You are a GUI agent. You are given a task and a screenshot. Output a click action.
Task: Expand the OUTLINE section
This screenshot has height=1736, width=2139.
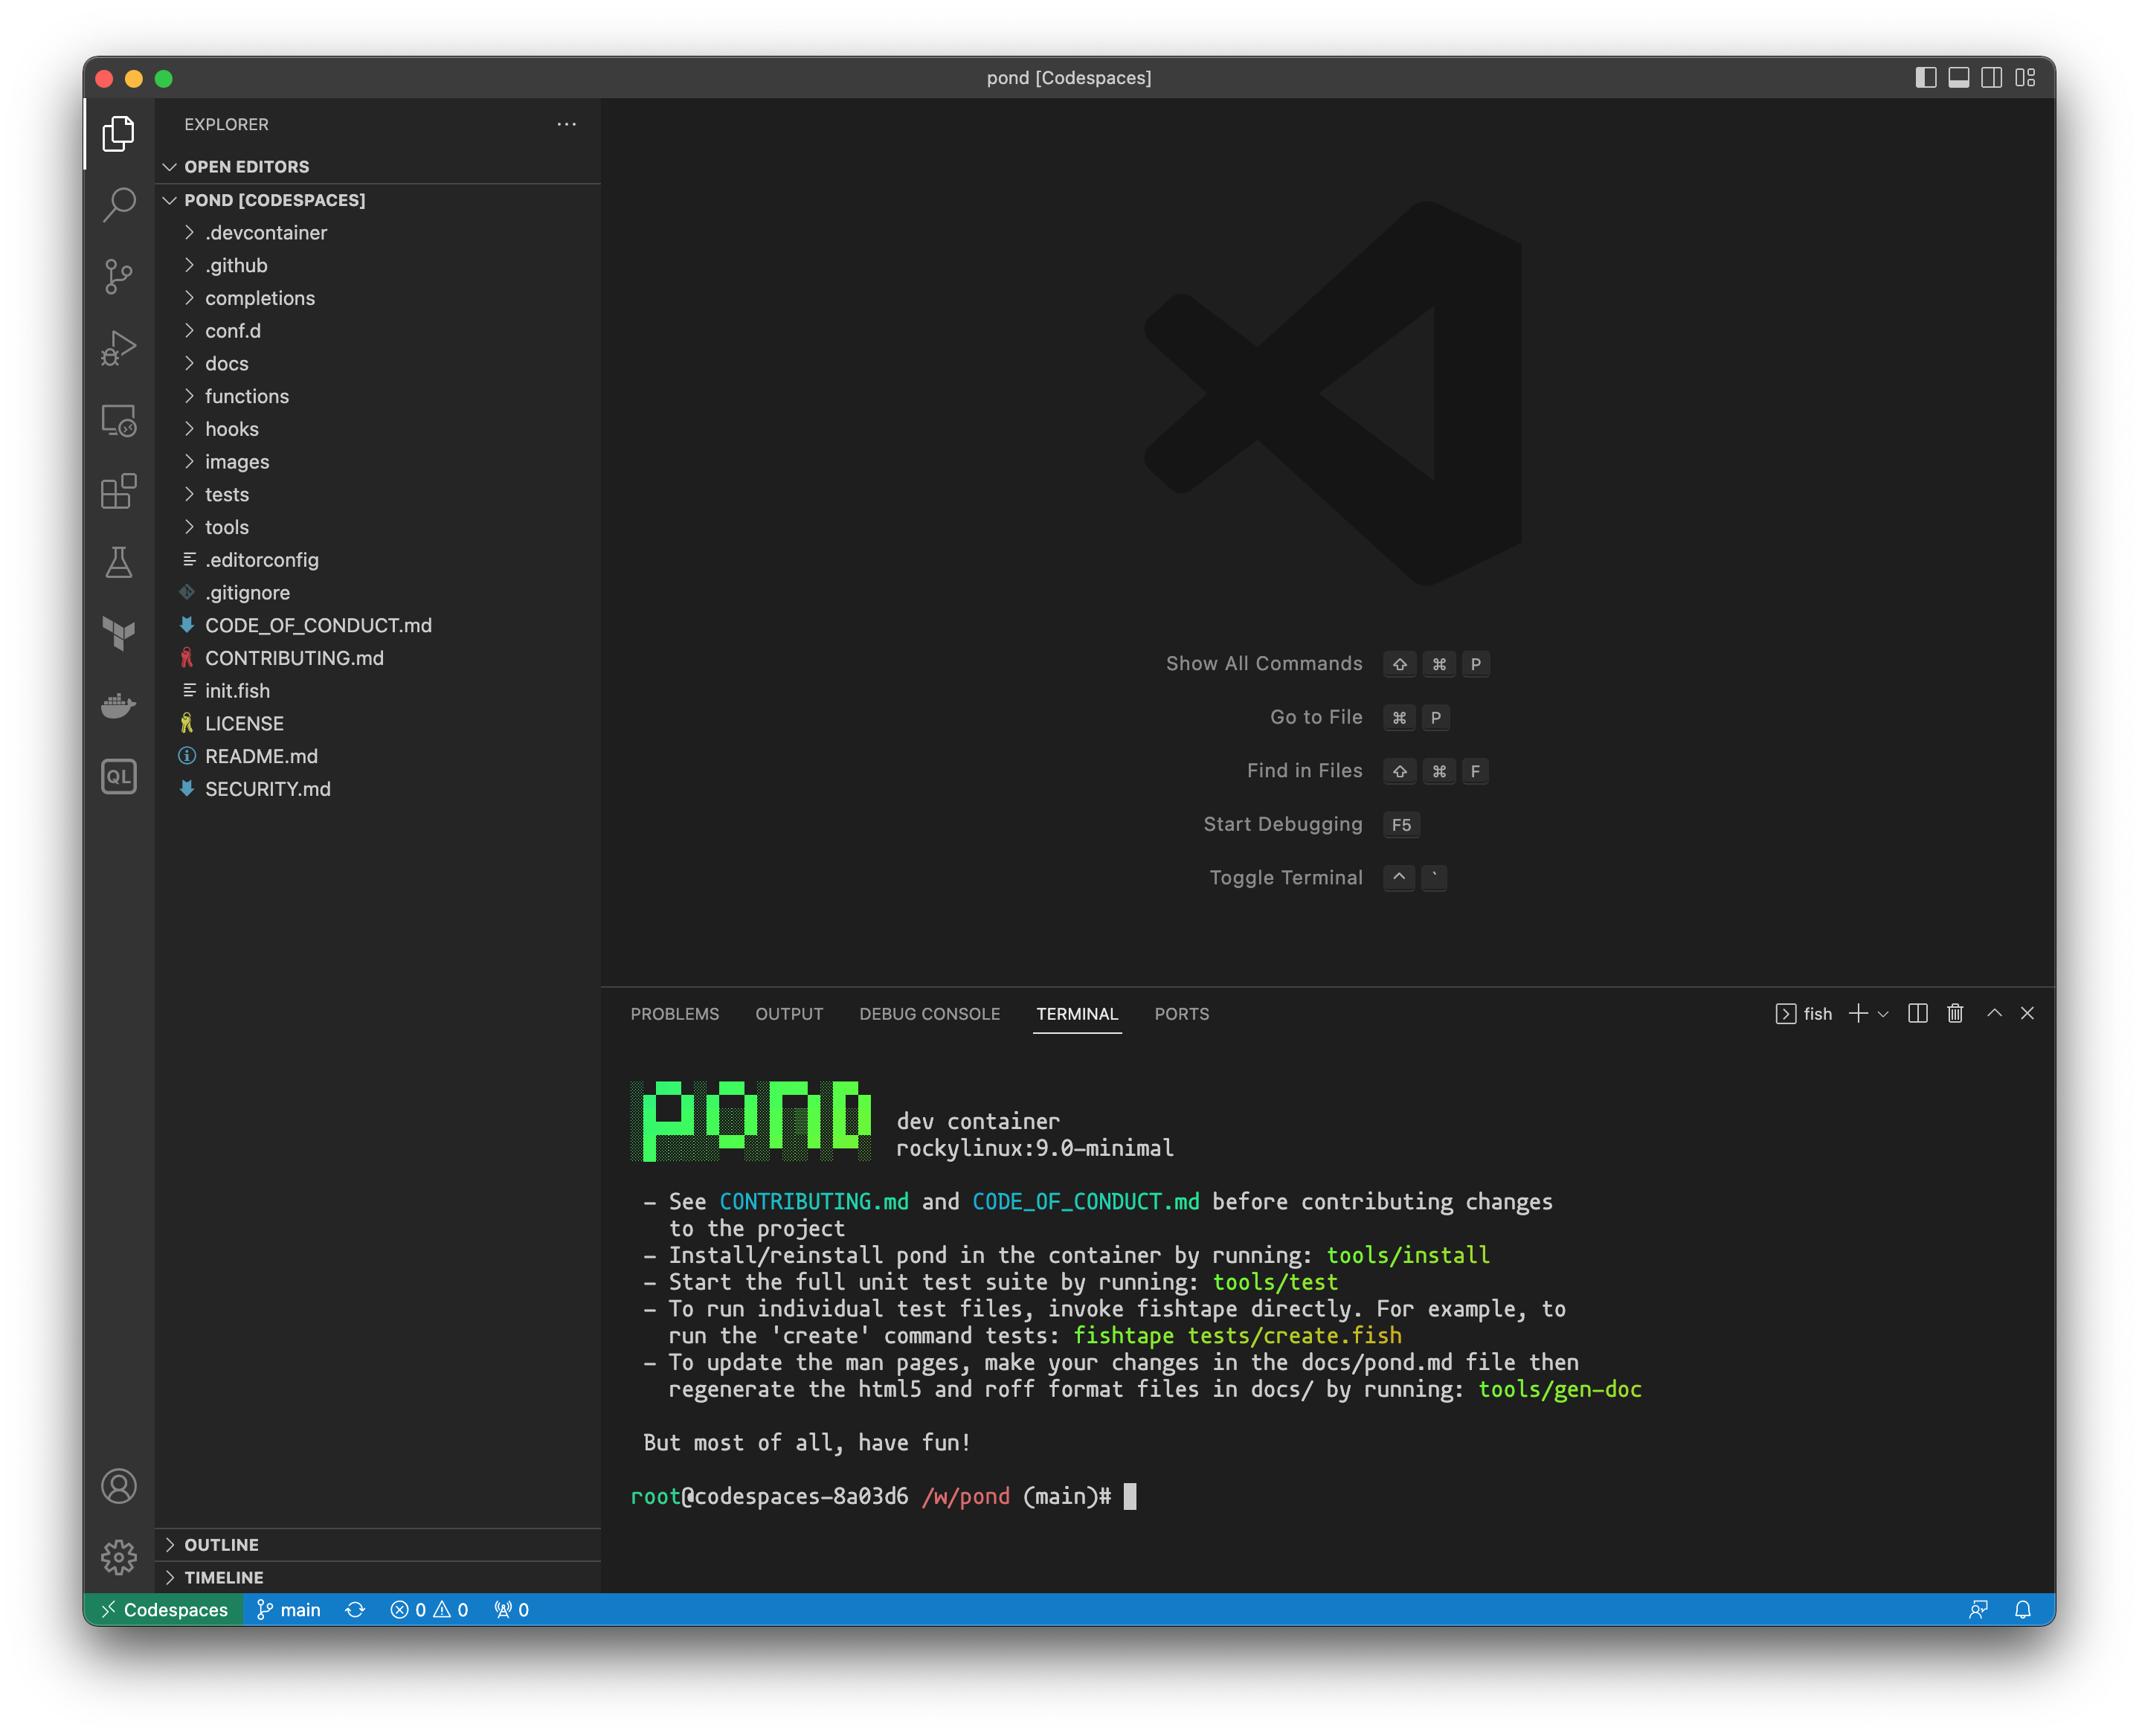point(221,1544)
